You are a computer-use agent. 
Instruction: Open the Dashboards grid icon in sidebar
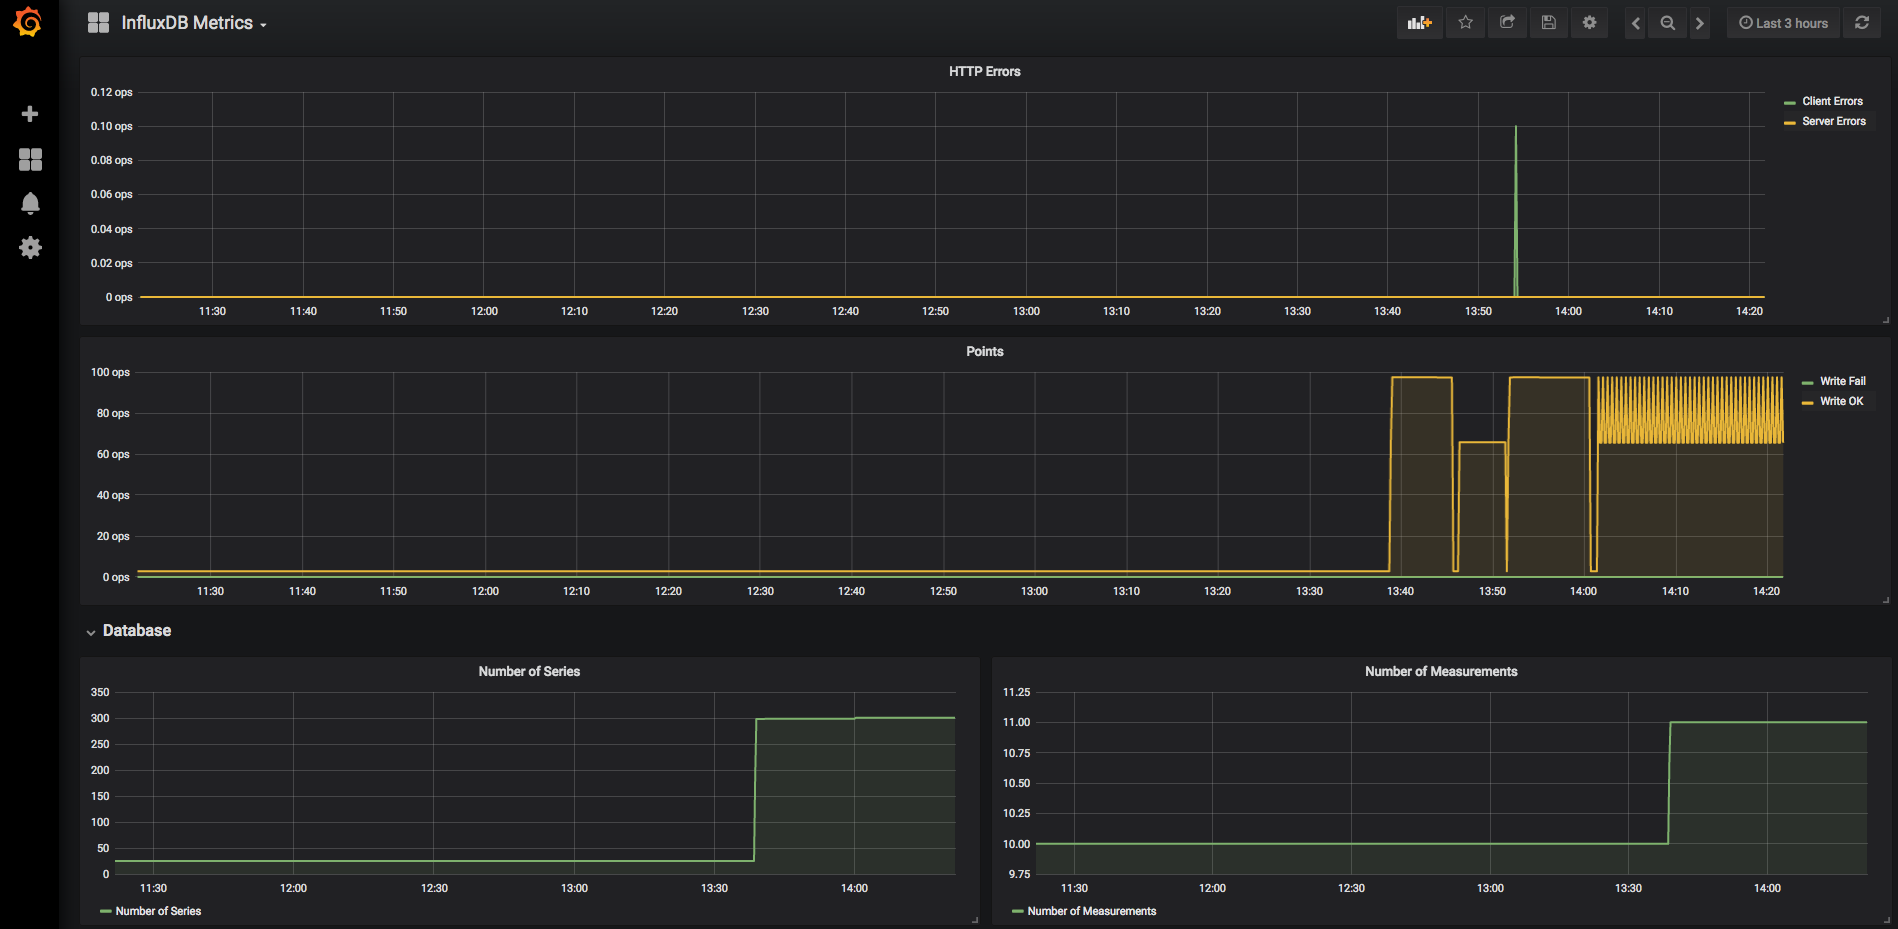tap(30, 159)
